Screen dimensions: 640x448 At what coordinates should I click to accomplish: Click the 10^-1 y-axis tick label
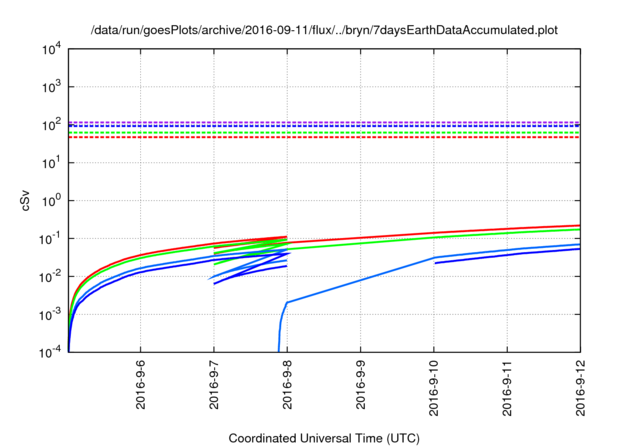click(50, 239)
